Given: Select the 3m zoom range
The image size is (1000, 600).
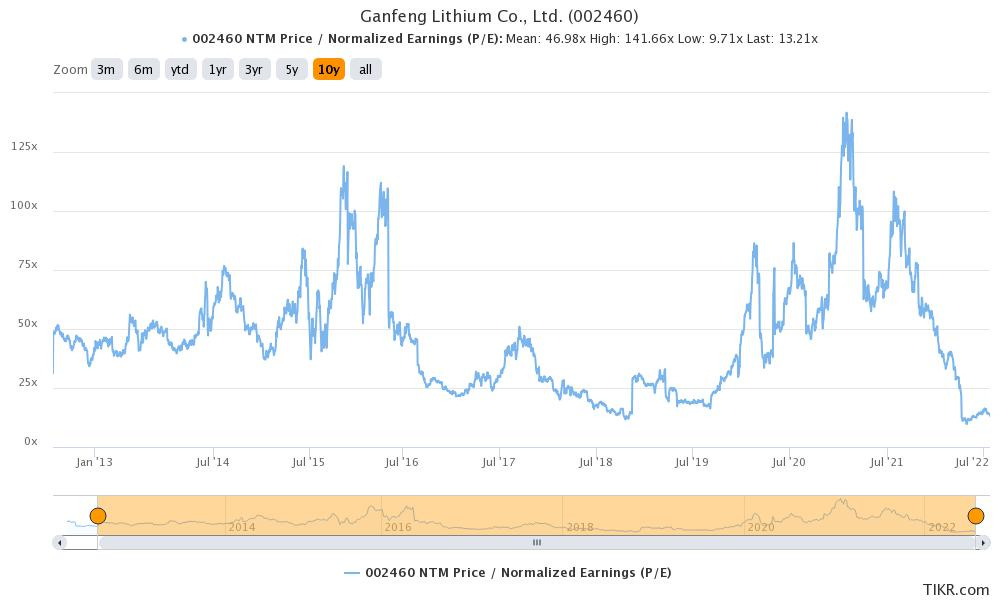Looking at the screenshot, I should click(x=107, y=70).
